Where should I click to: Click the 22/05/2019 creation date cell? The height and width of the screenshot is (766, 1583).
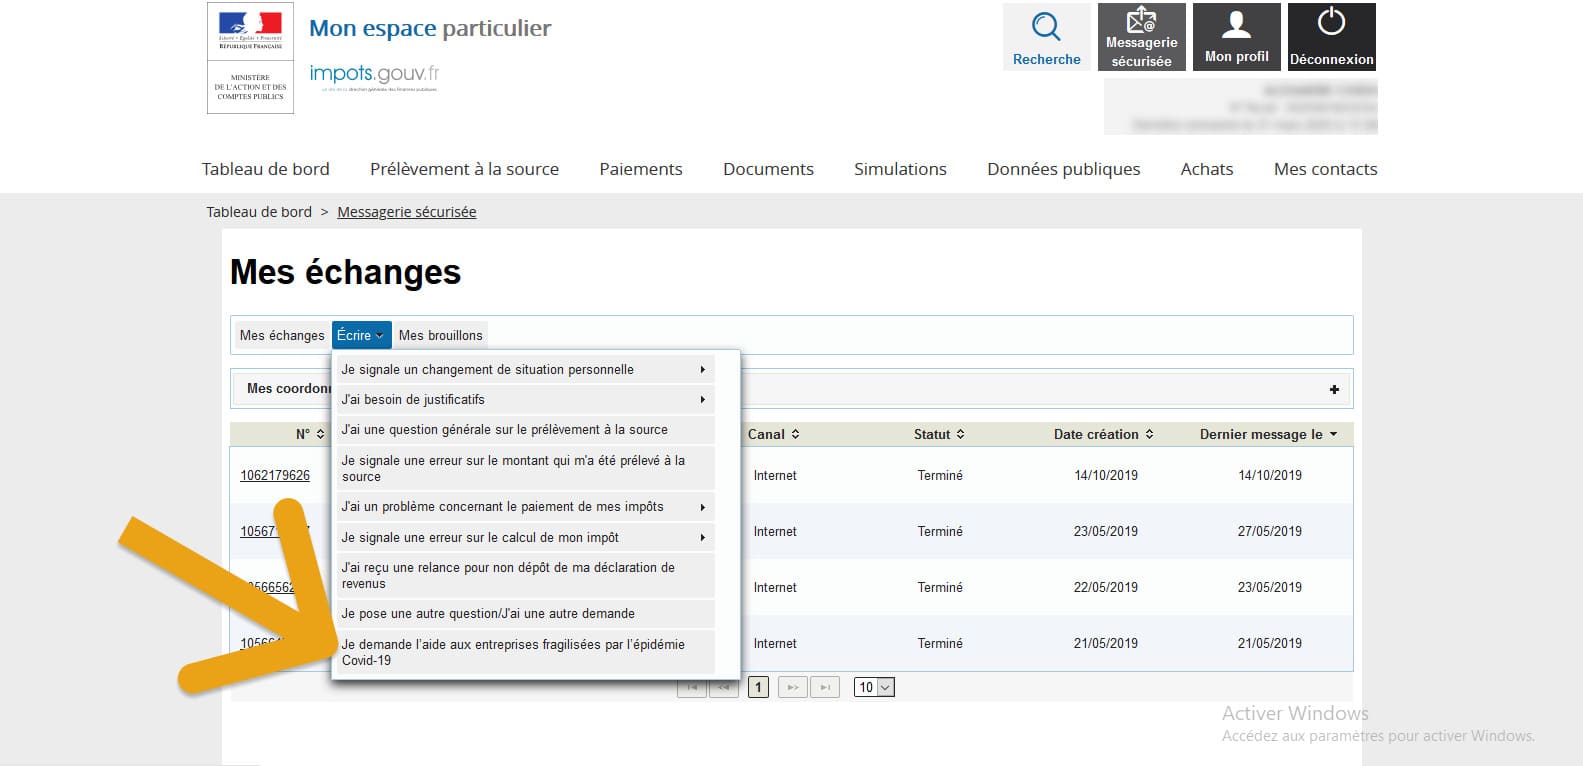[x=1106, y=587]
